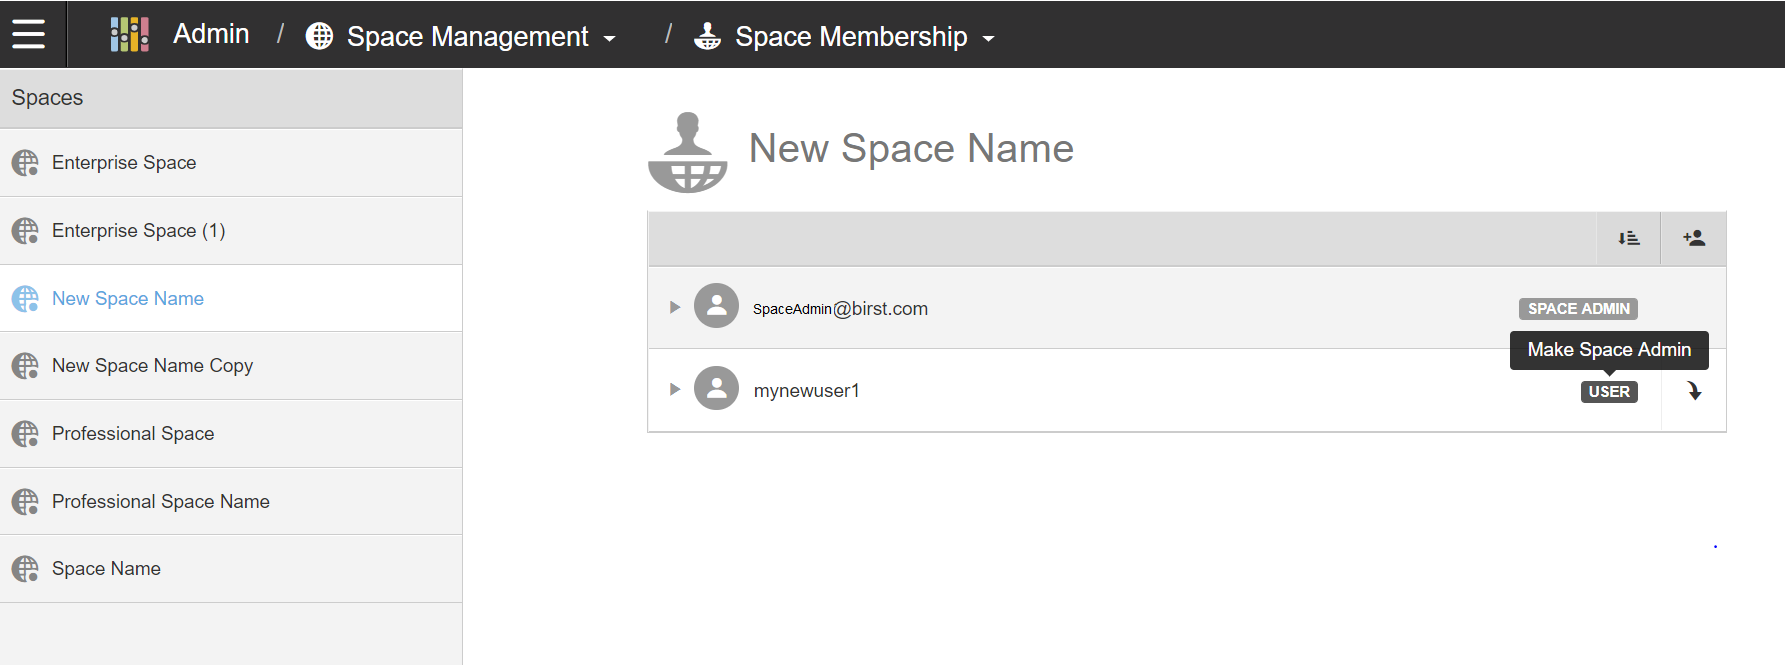Go to Admin in the breadcrumb

click(x=211, y=34)
